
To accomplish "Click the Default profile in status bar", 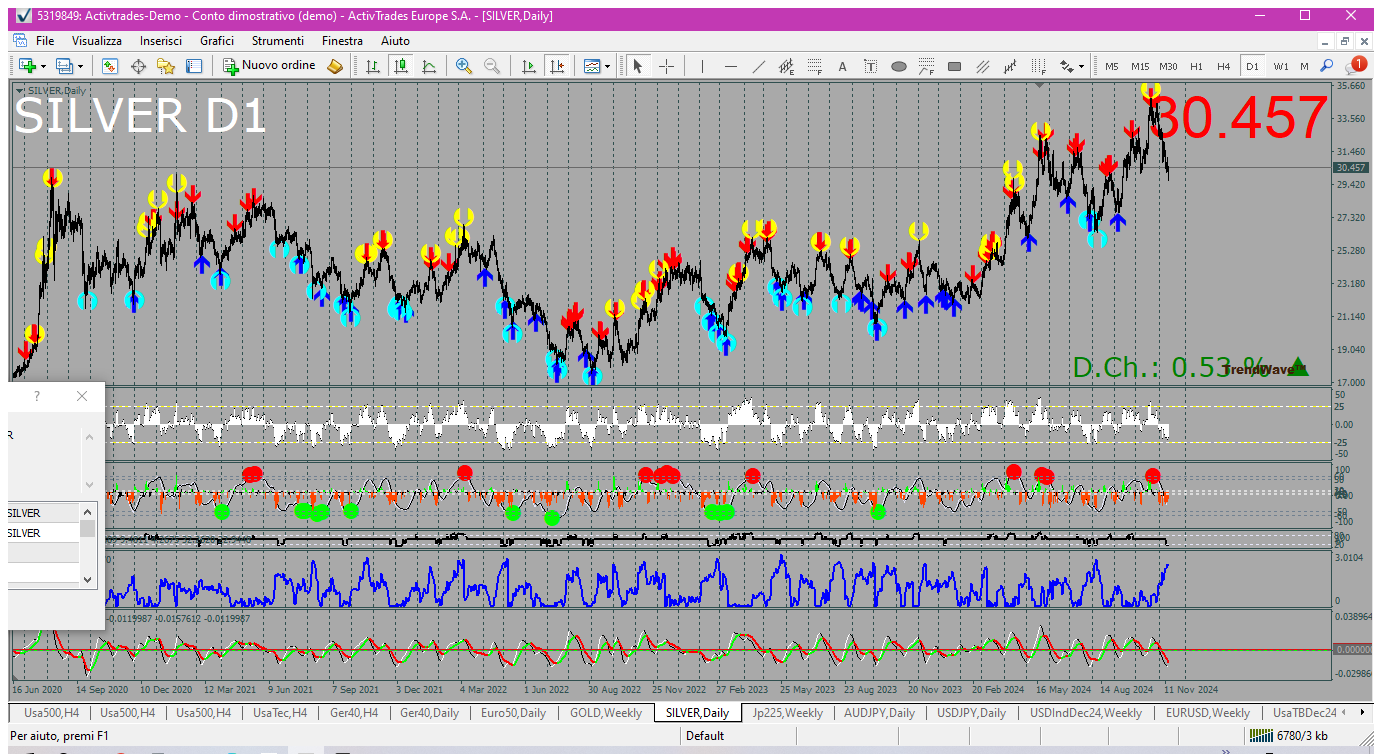I will pyautogui.click(x=705, y=736).
